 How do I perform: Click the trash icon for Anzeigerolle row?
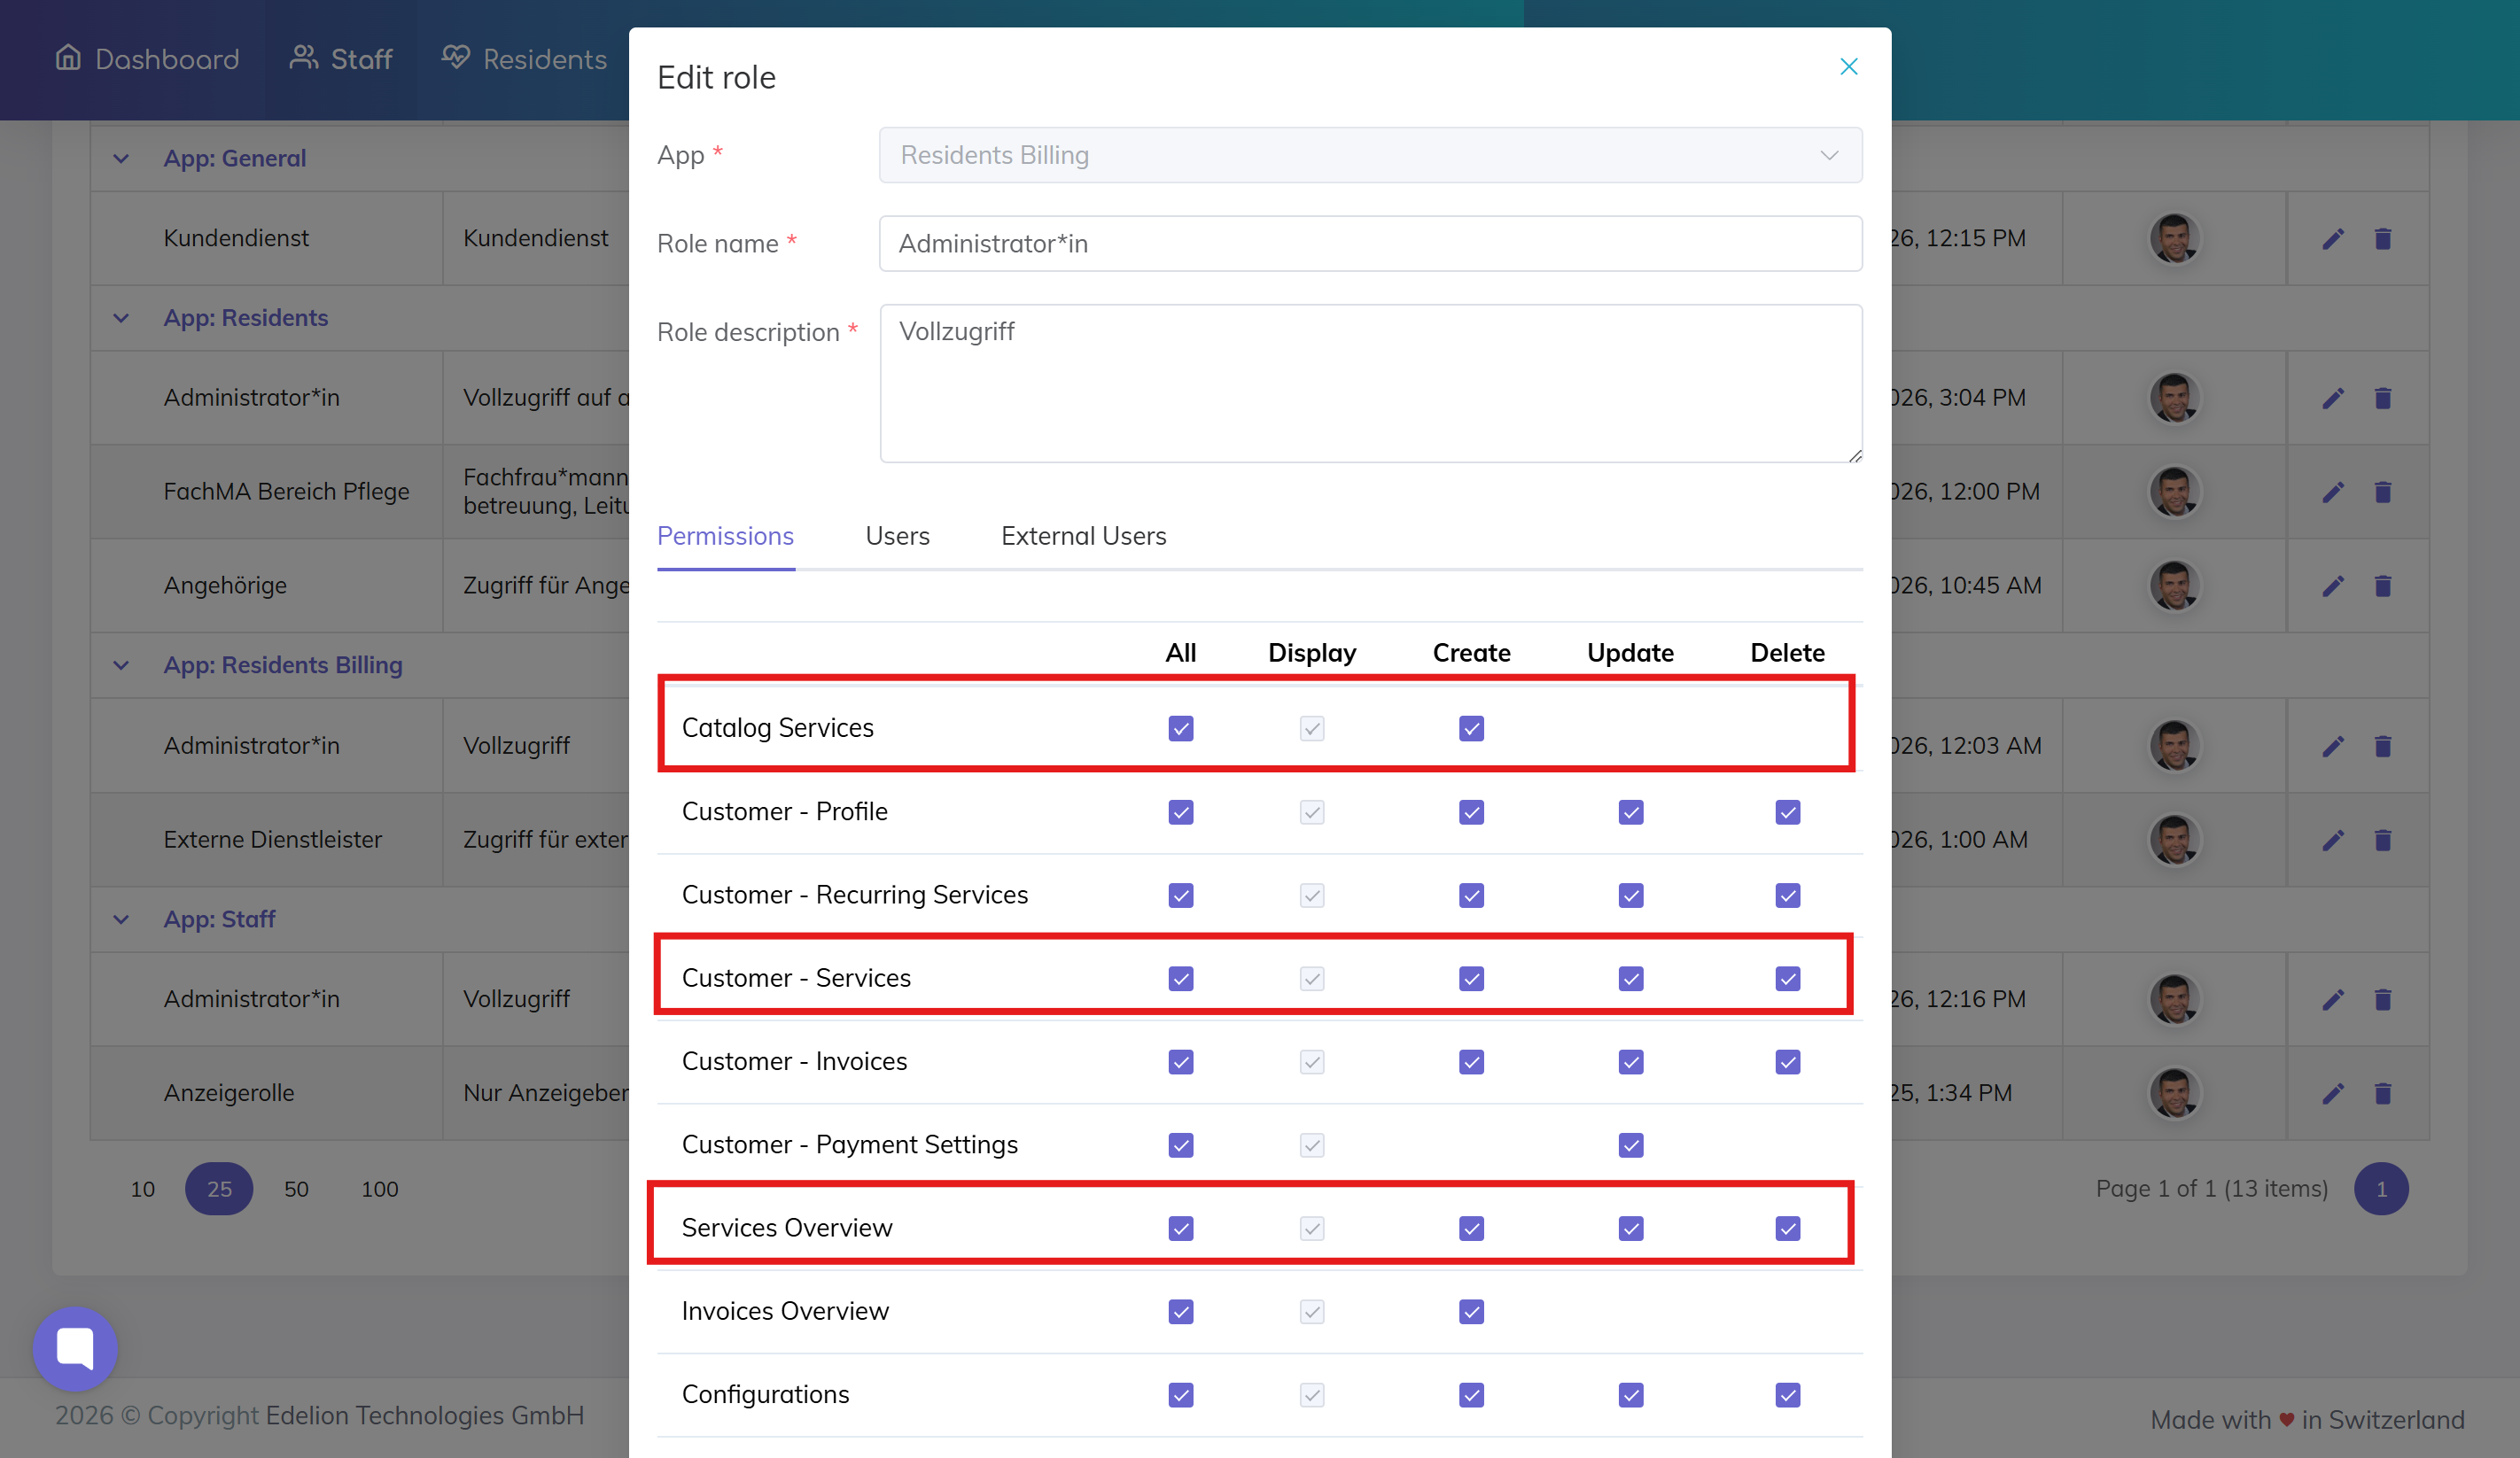(2382, 1093)
